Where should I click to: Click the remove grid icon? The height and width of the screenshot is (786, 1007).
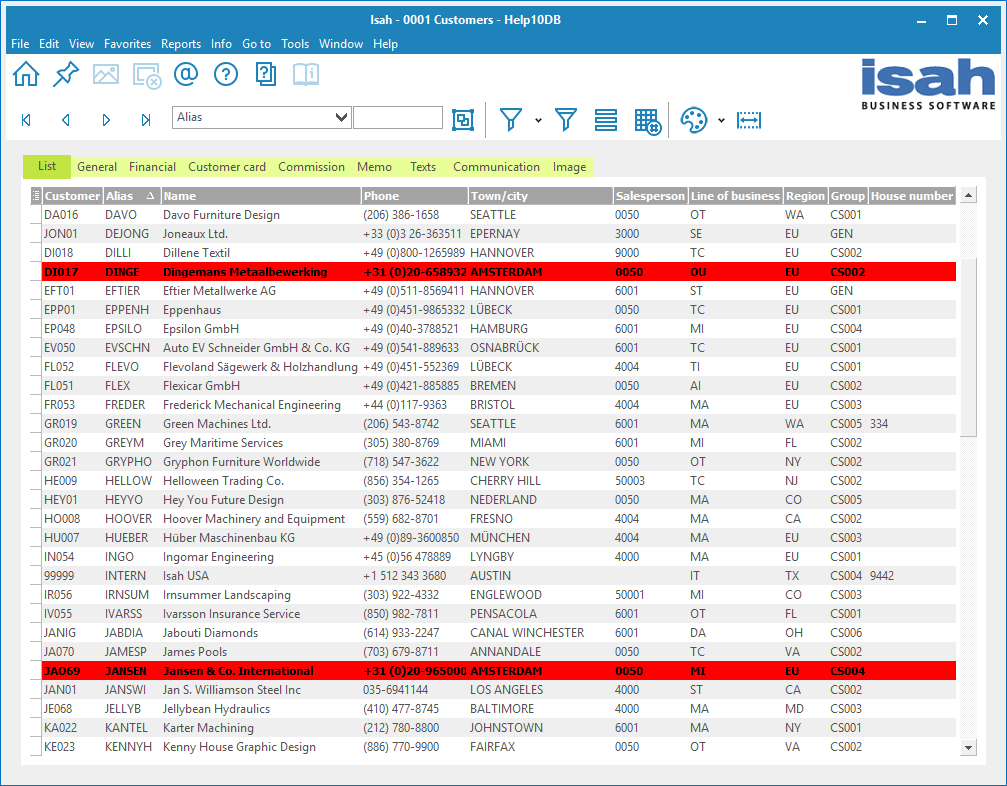[645, 119]
